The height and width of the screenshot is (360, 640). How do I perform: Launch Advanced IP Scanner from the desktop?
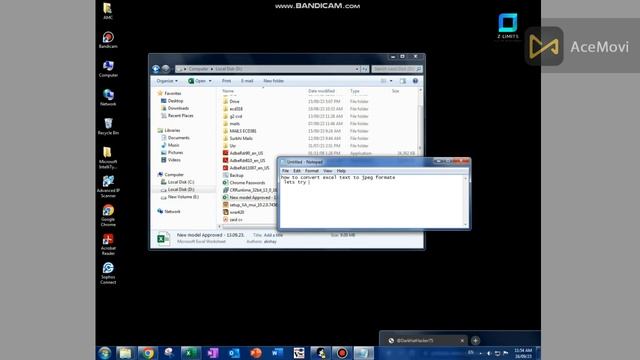108,187
